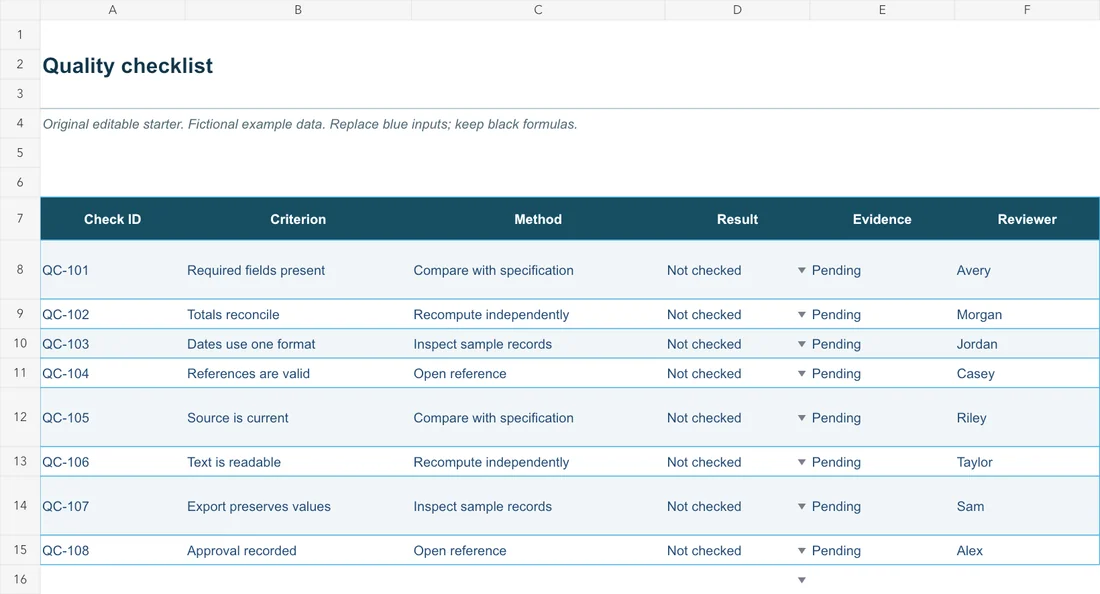Click the Result column header cell

pos(737,220)
